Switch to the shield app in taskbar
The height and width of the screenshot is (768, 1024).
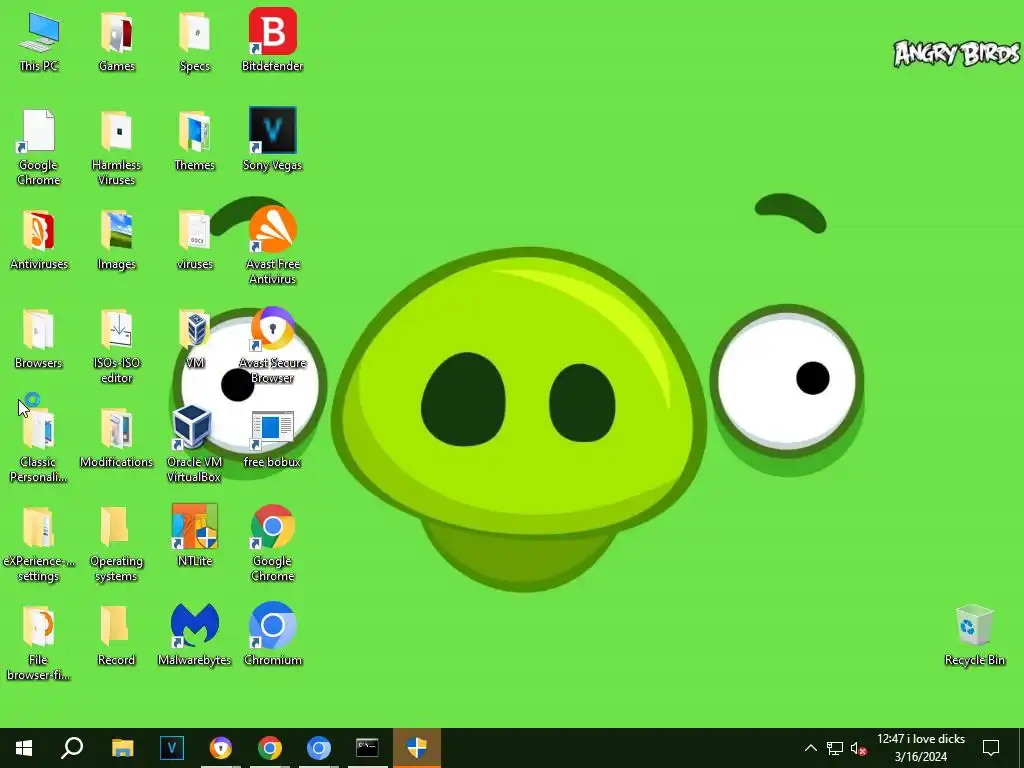click(x=417, y=748)
